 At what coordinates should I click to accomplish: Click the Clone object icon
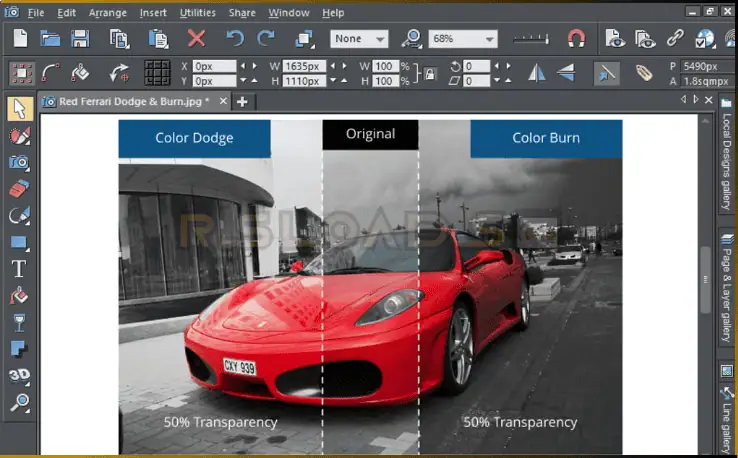point(305,39)
